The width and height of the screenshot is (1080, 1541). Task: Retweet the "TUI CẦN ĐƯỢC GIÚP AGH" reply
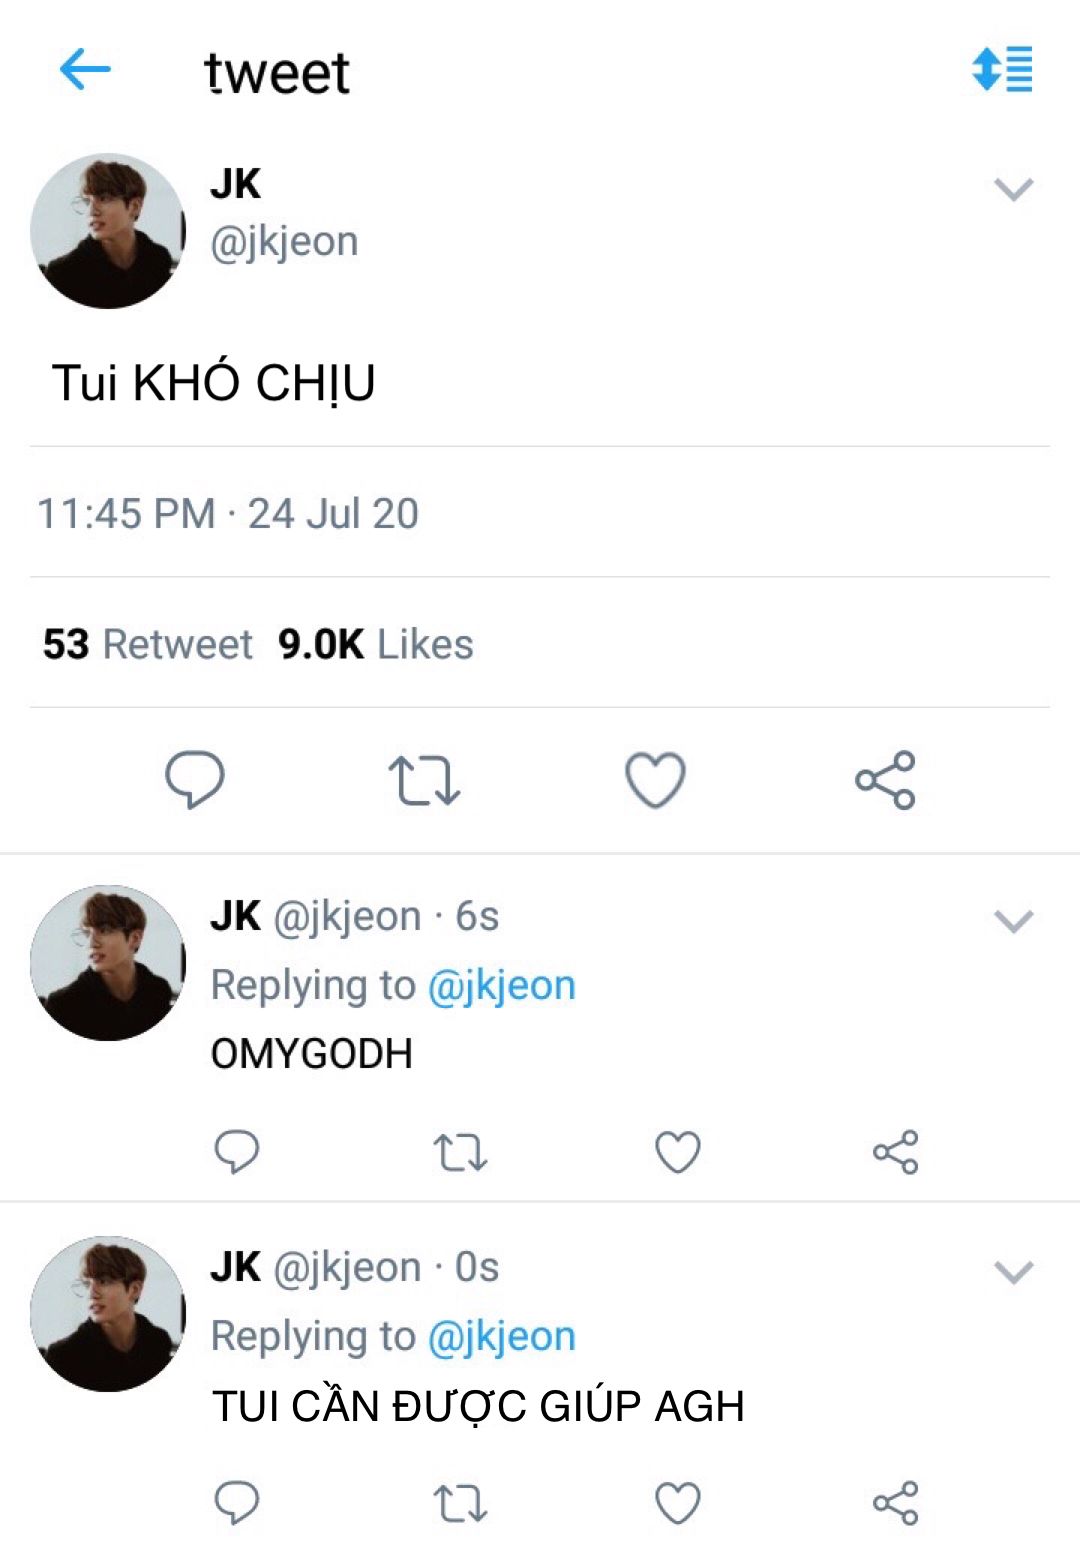click(460, 1503)
